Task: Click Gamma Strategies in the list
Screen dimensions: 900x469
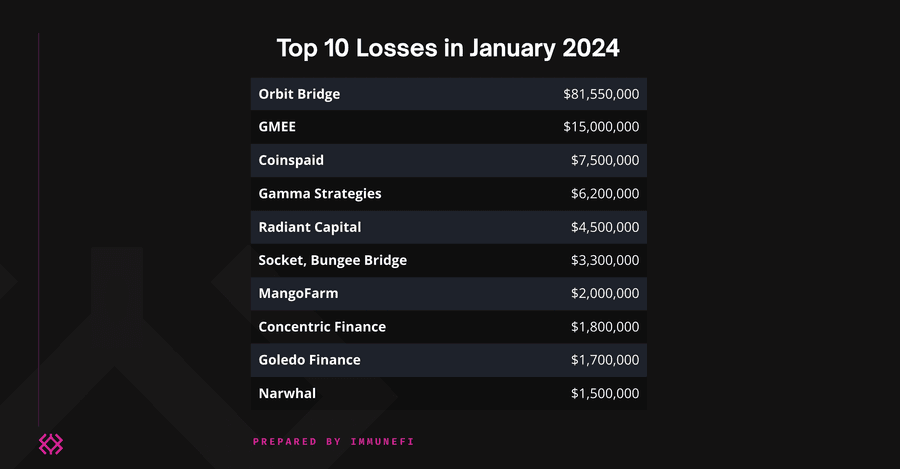Action: tap(320, 193)
